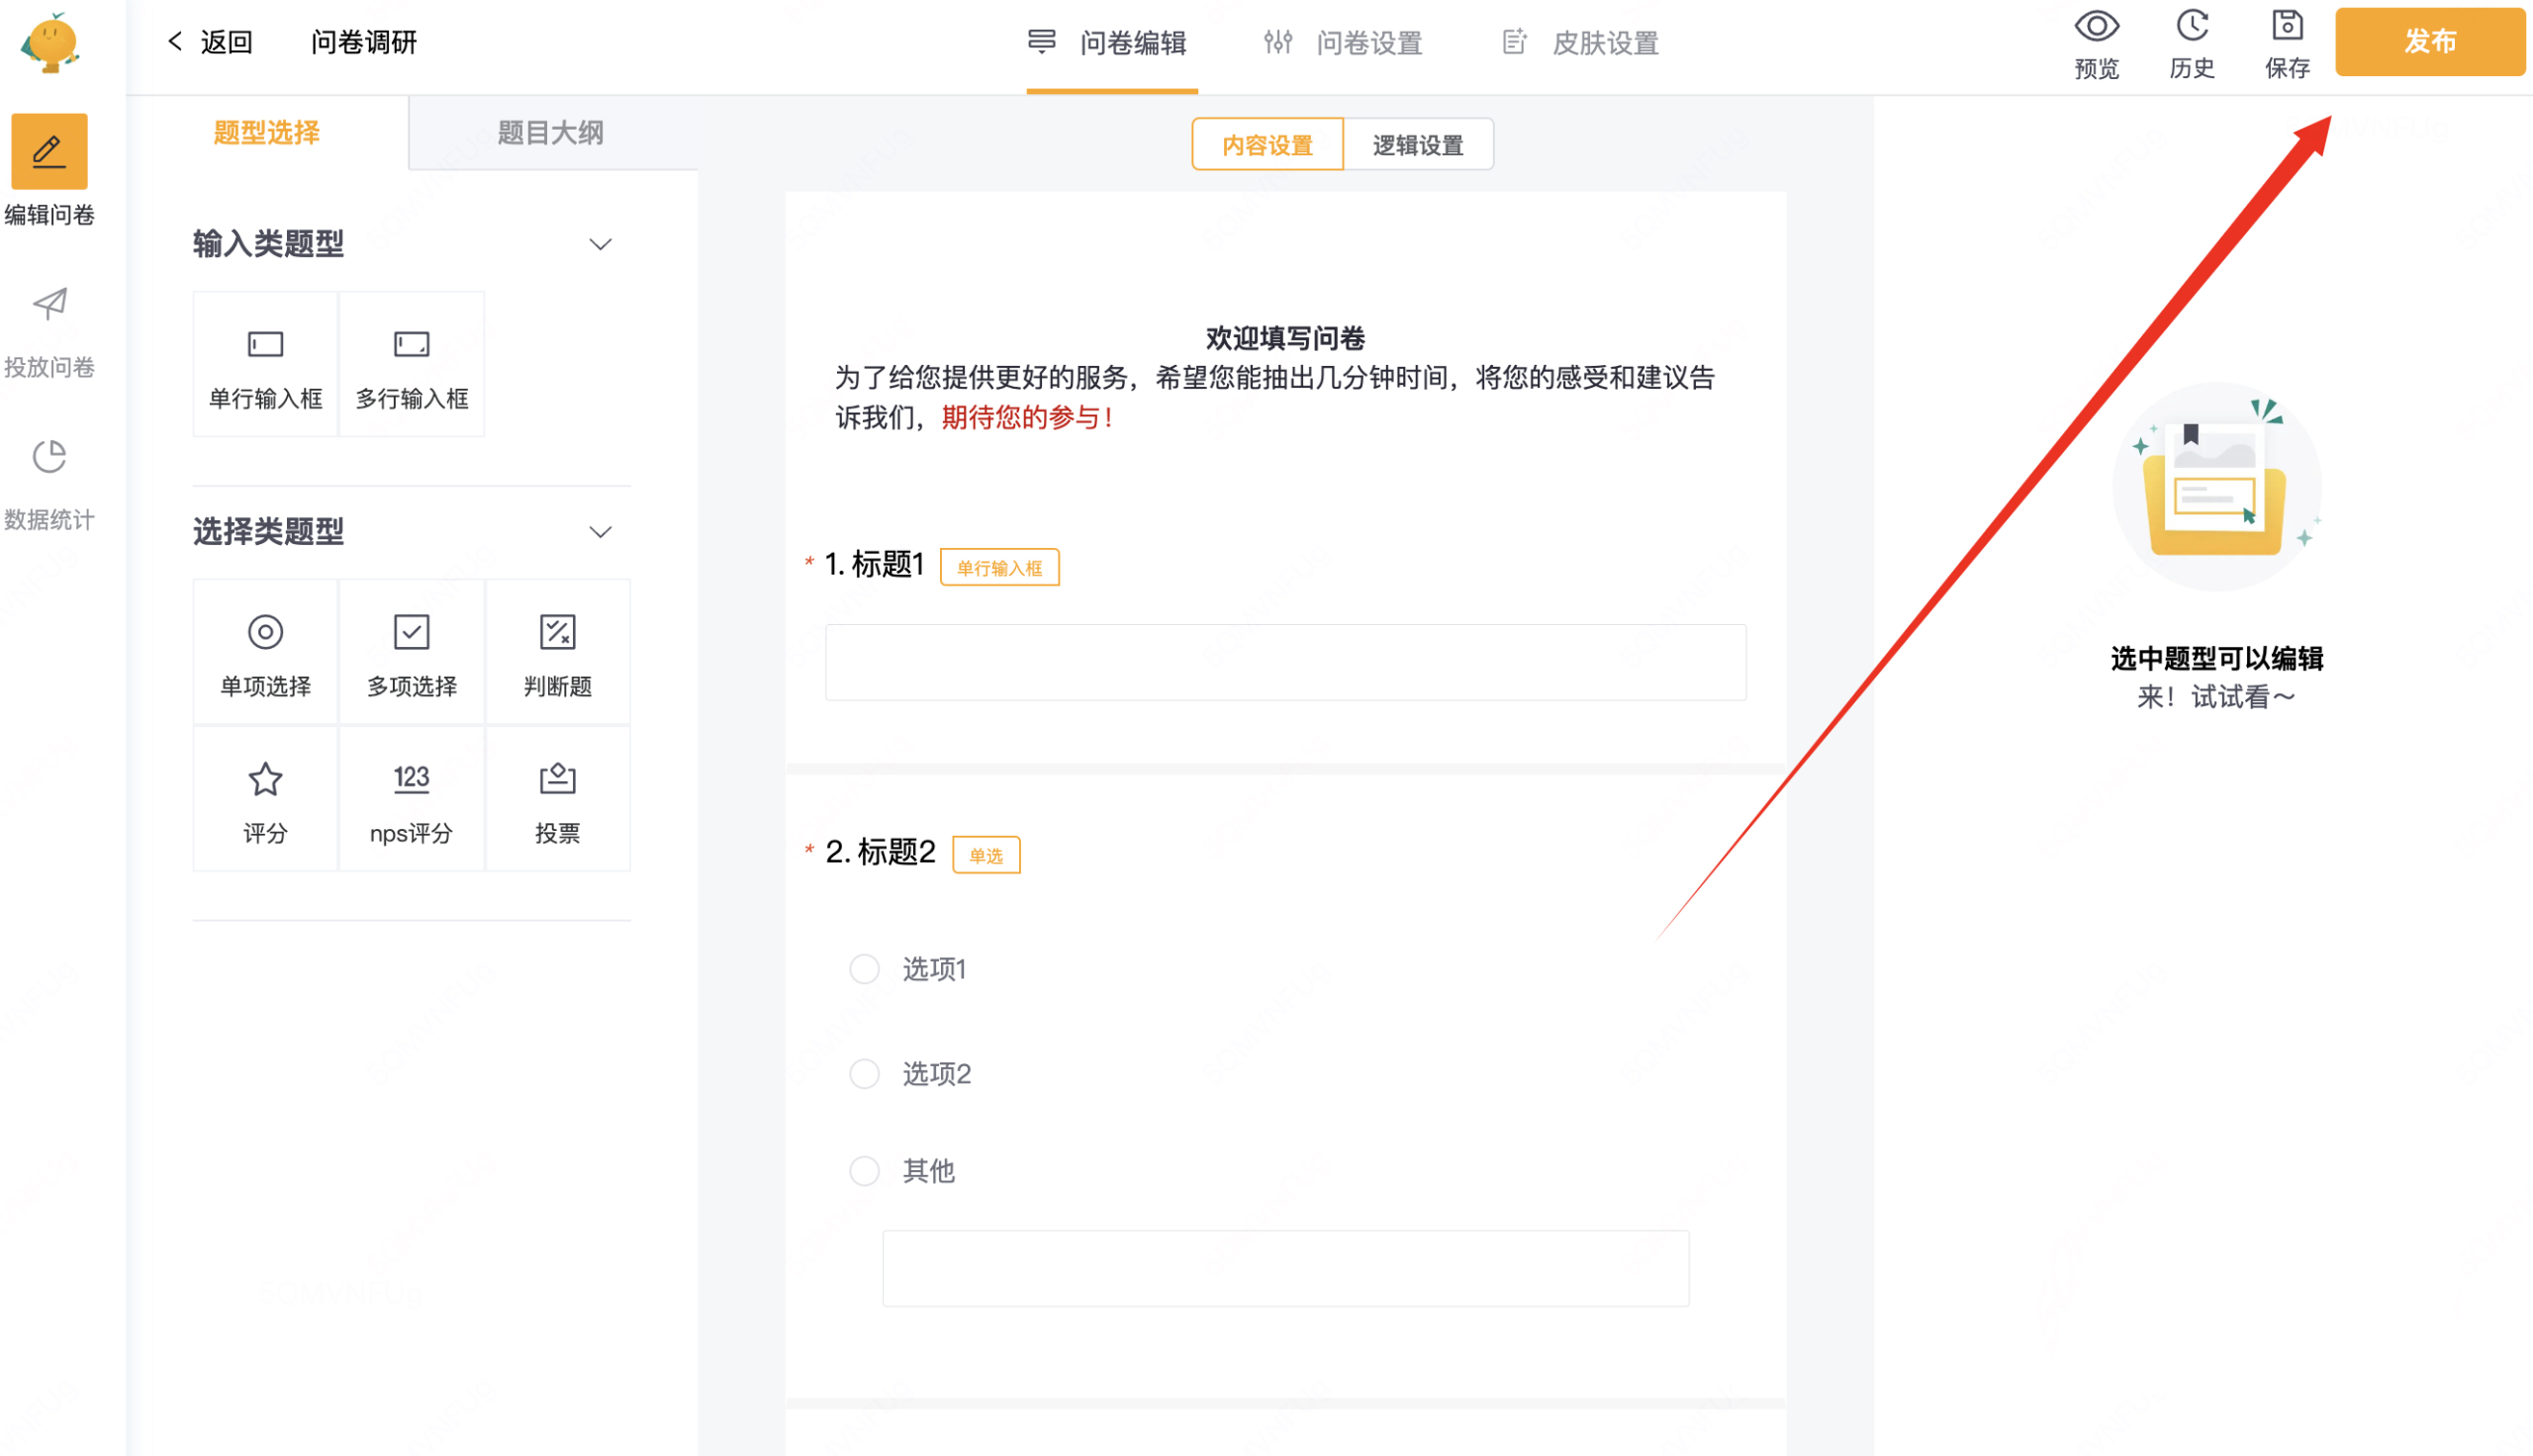The height and width of the screenshot is (1456, 2533).
Task: Click the 标题1 answer input field
Action: [1285, 663]
